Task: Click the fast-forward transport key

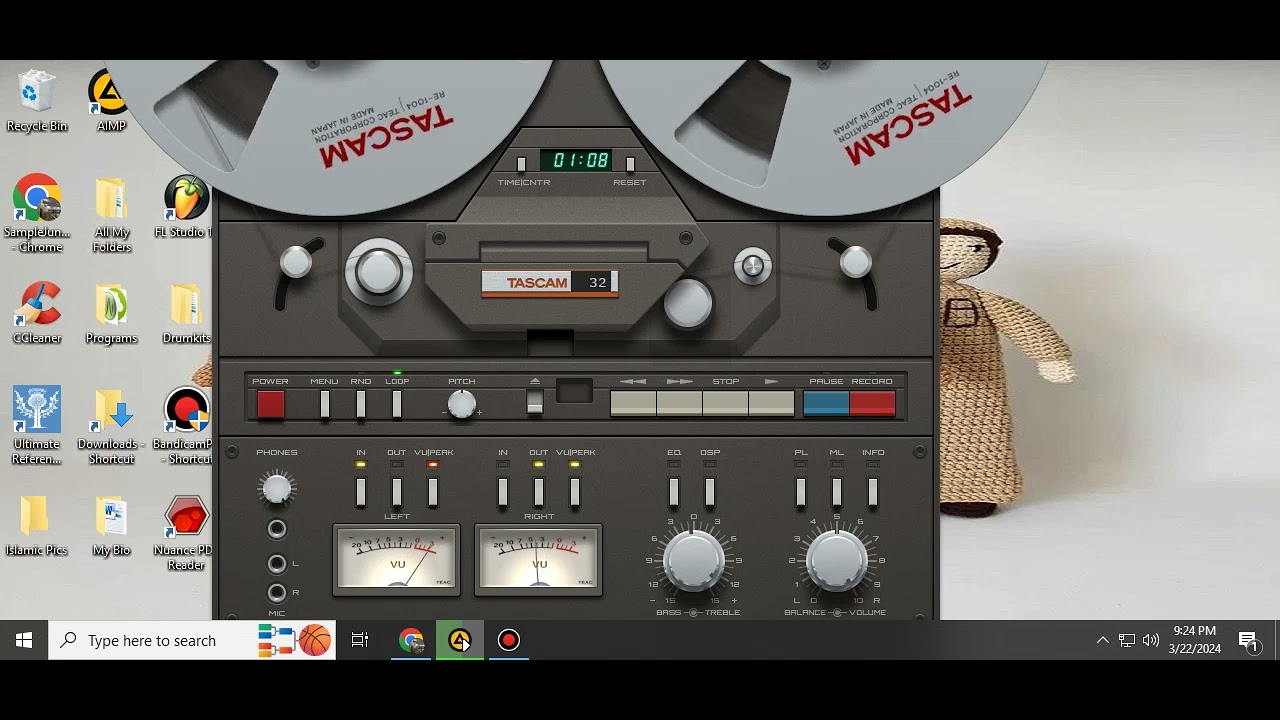Action: 679,404
